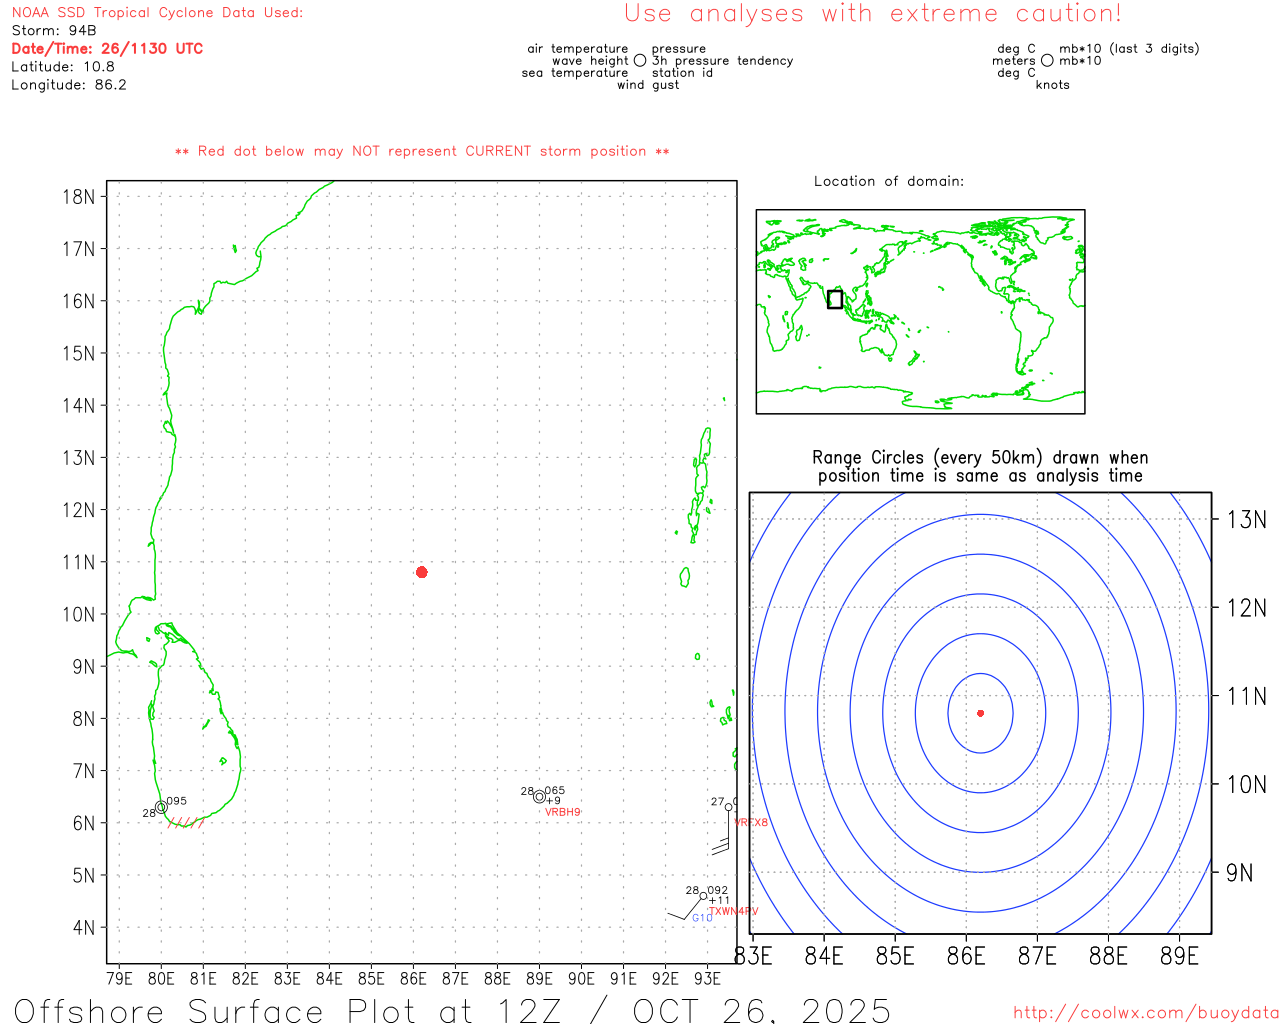This screenshot has width=1280, height=1024.
Task: Click the Offshore Surface Plot title text
Action: point(452,1010)
